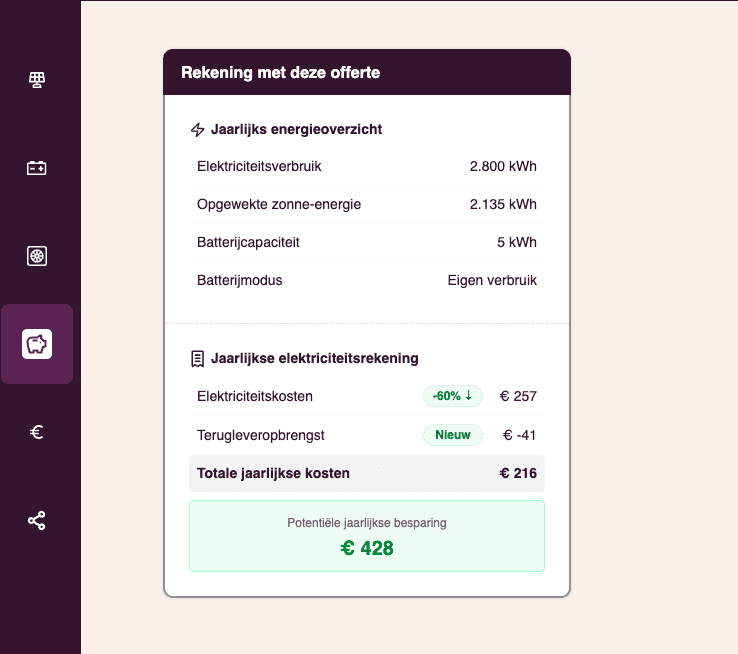Click the heat pump fan icon

[x=37, y=256]
